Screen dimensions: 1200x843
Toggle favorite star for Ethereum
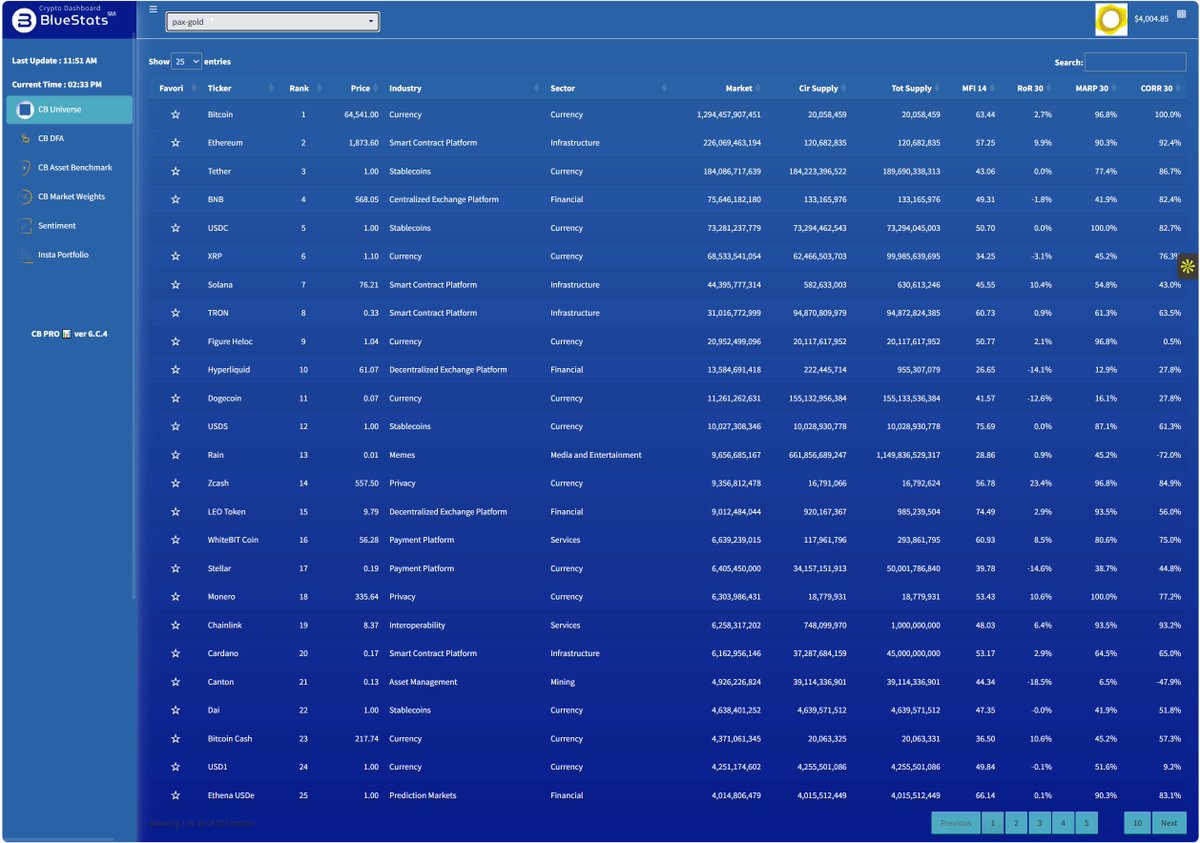pyautogui.click(x=176, y=143)
